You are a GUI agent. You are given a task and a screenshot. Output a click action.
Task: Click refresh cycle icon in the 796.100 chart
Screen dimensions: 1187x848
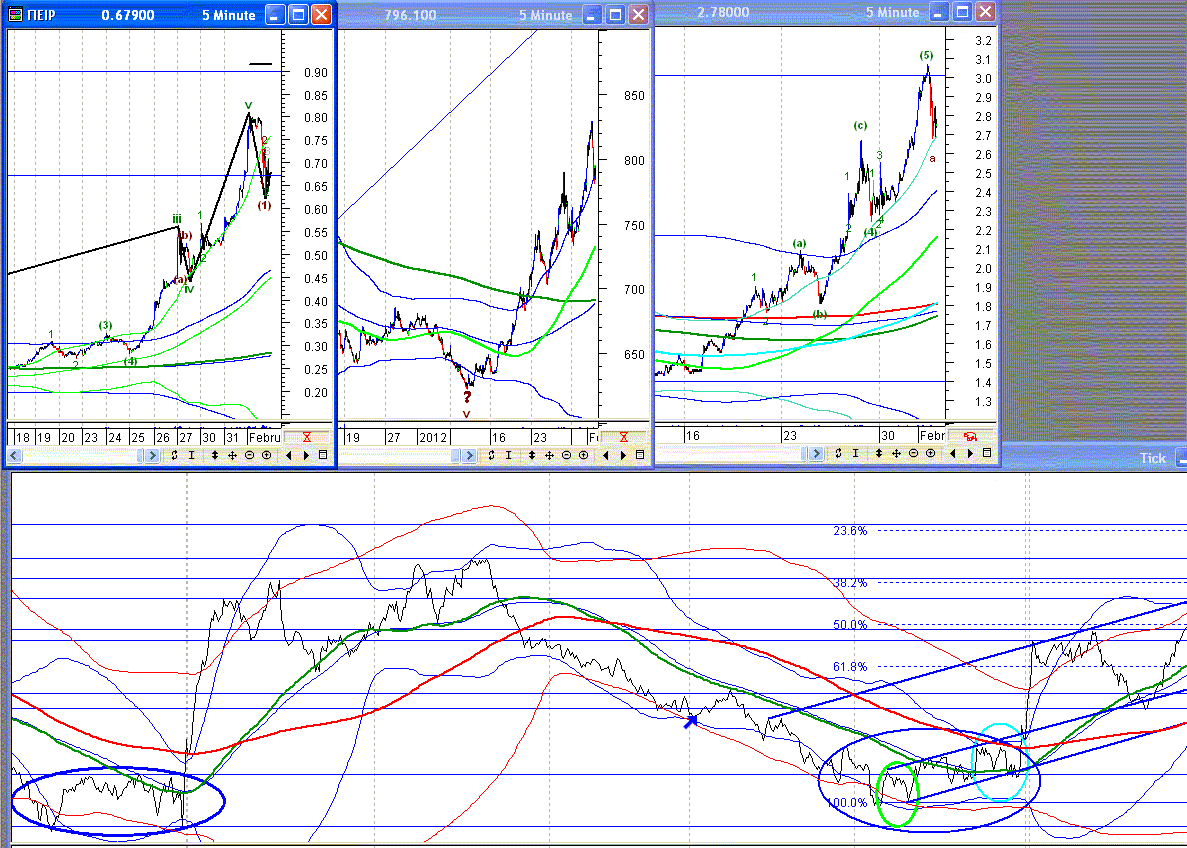(492, 455)
